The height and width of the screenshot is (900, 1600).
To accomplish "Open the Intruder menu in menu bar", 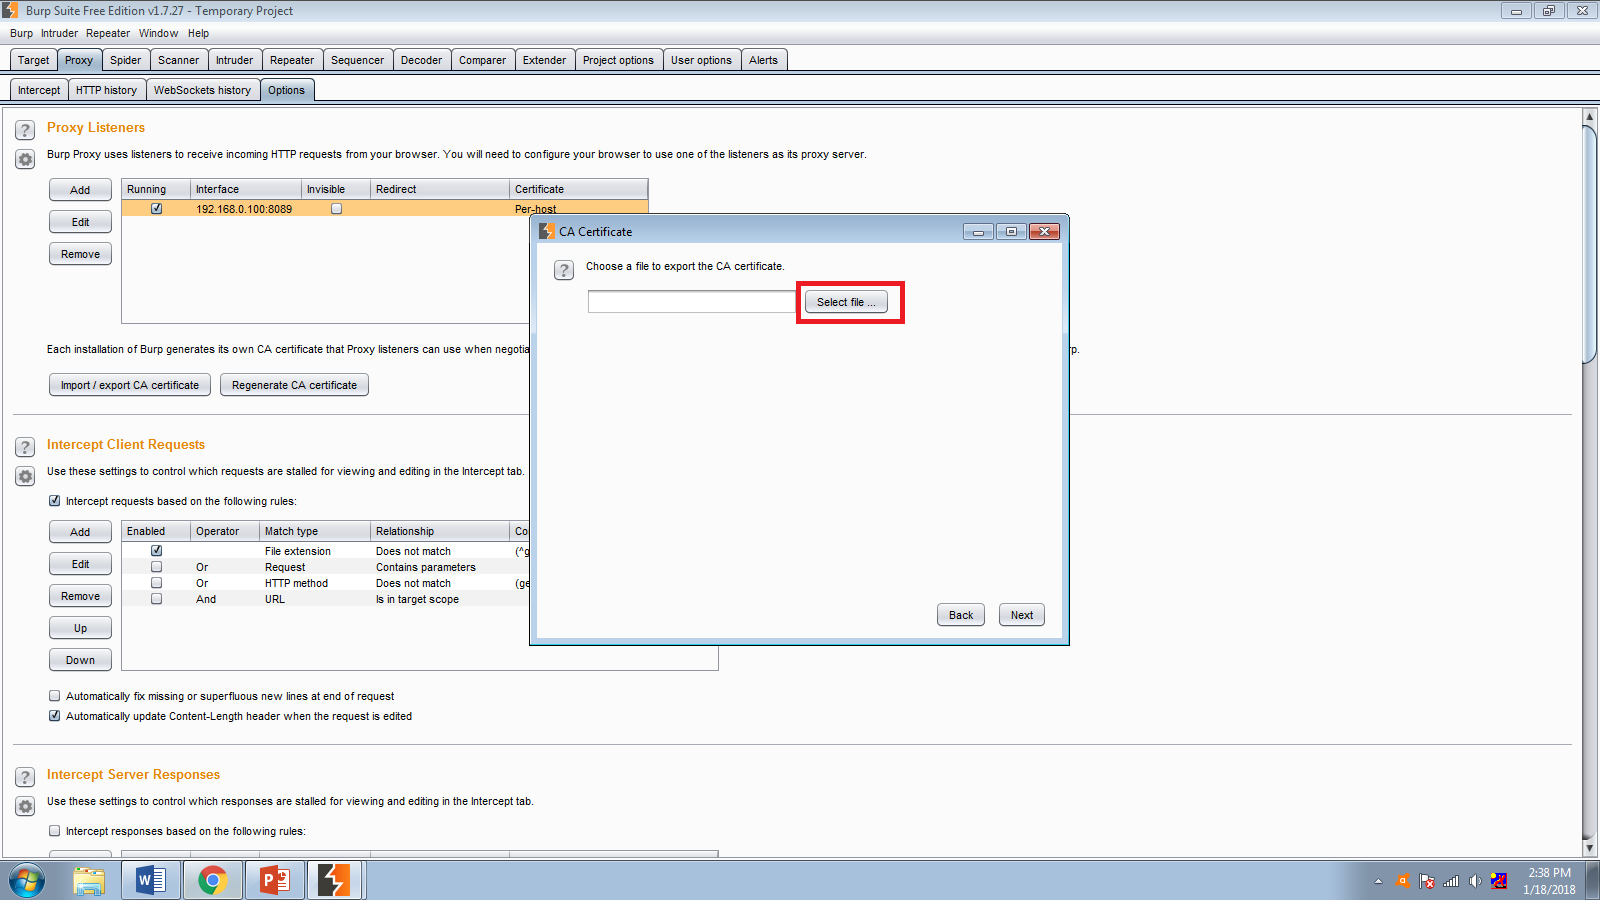I will (59, 33).
